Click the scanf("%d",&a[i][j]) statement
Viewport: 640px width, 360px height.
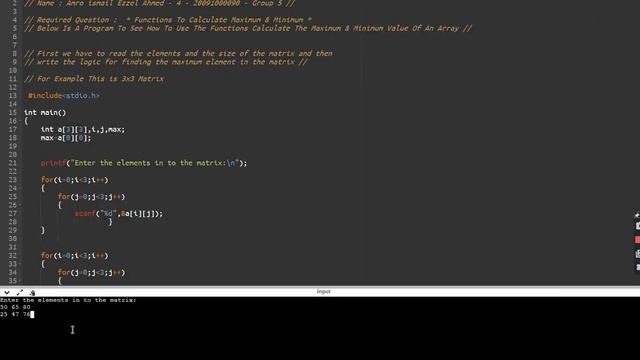[x=118, y=213]
